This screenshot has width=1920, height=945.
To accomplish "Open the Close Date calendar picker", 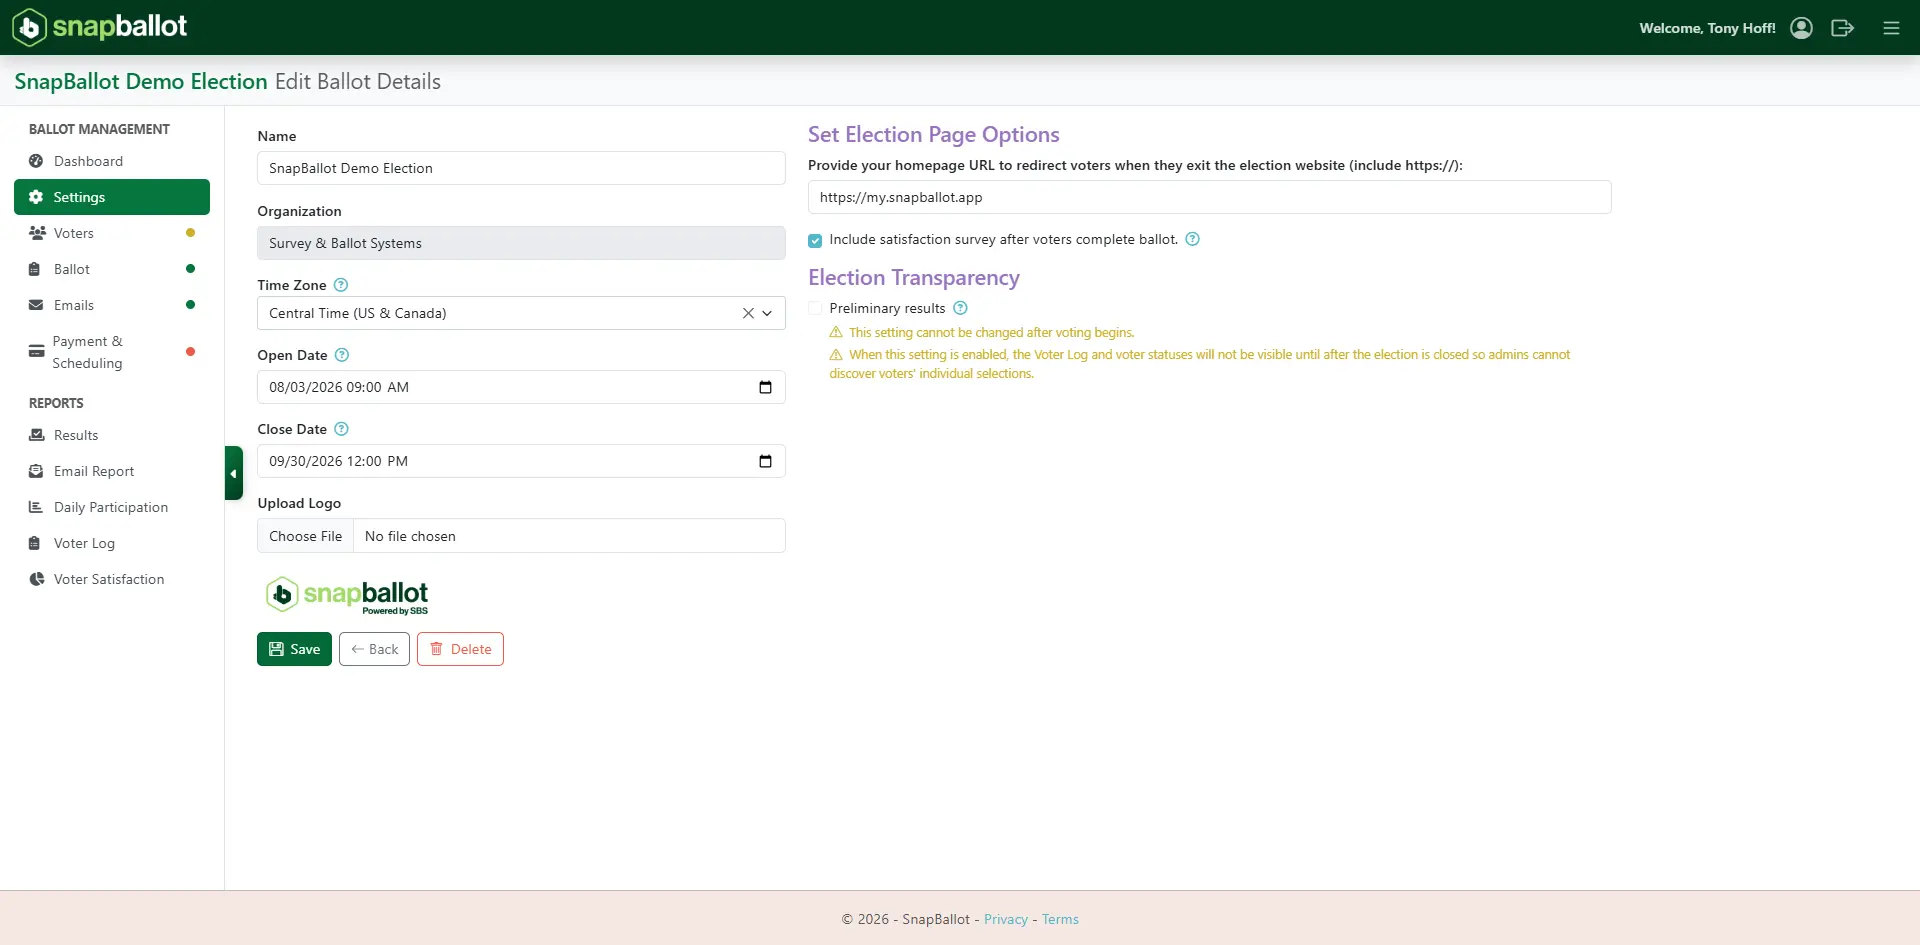I will click(x=765, y=461).
